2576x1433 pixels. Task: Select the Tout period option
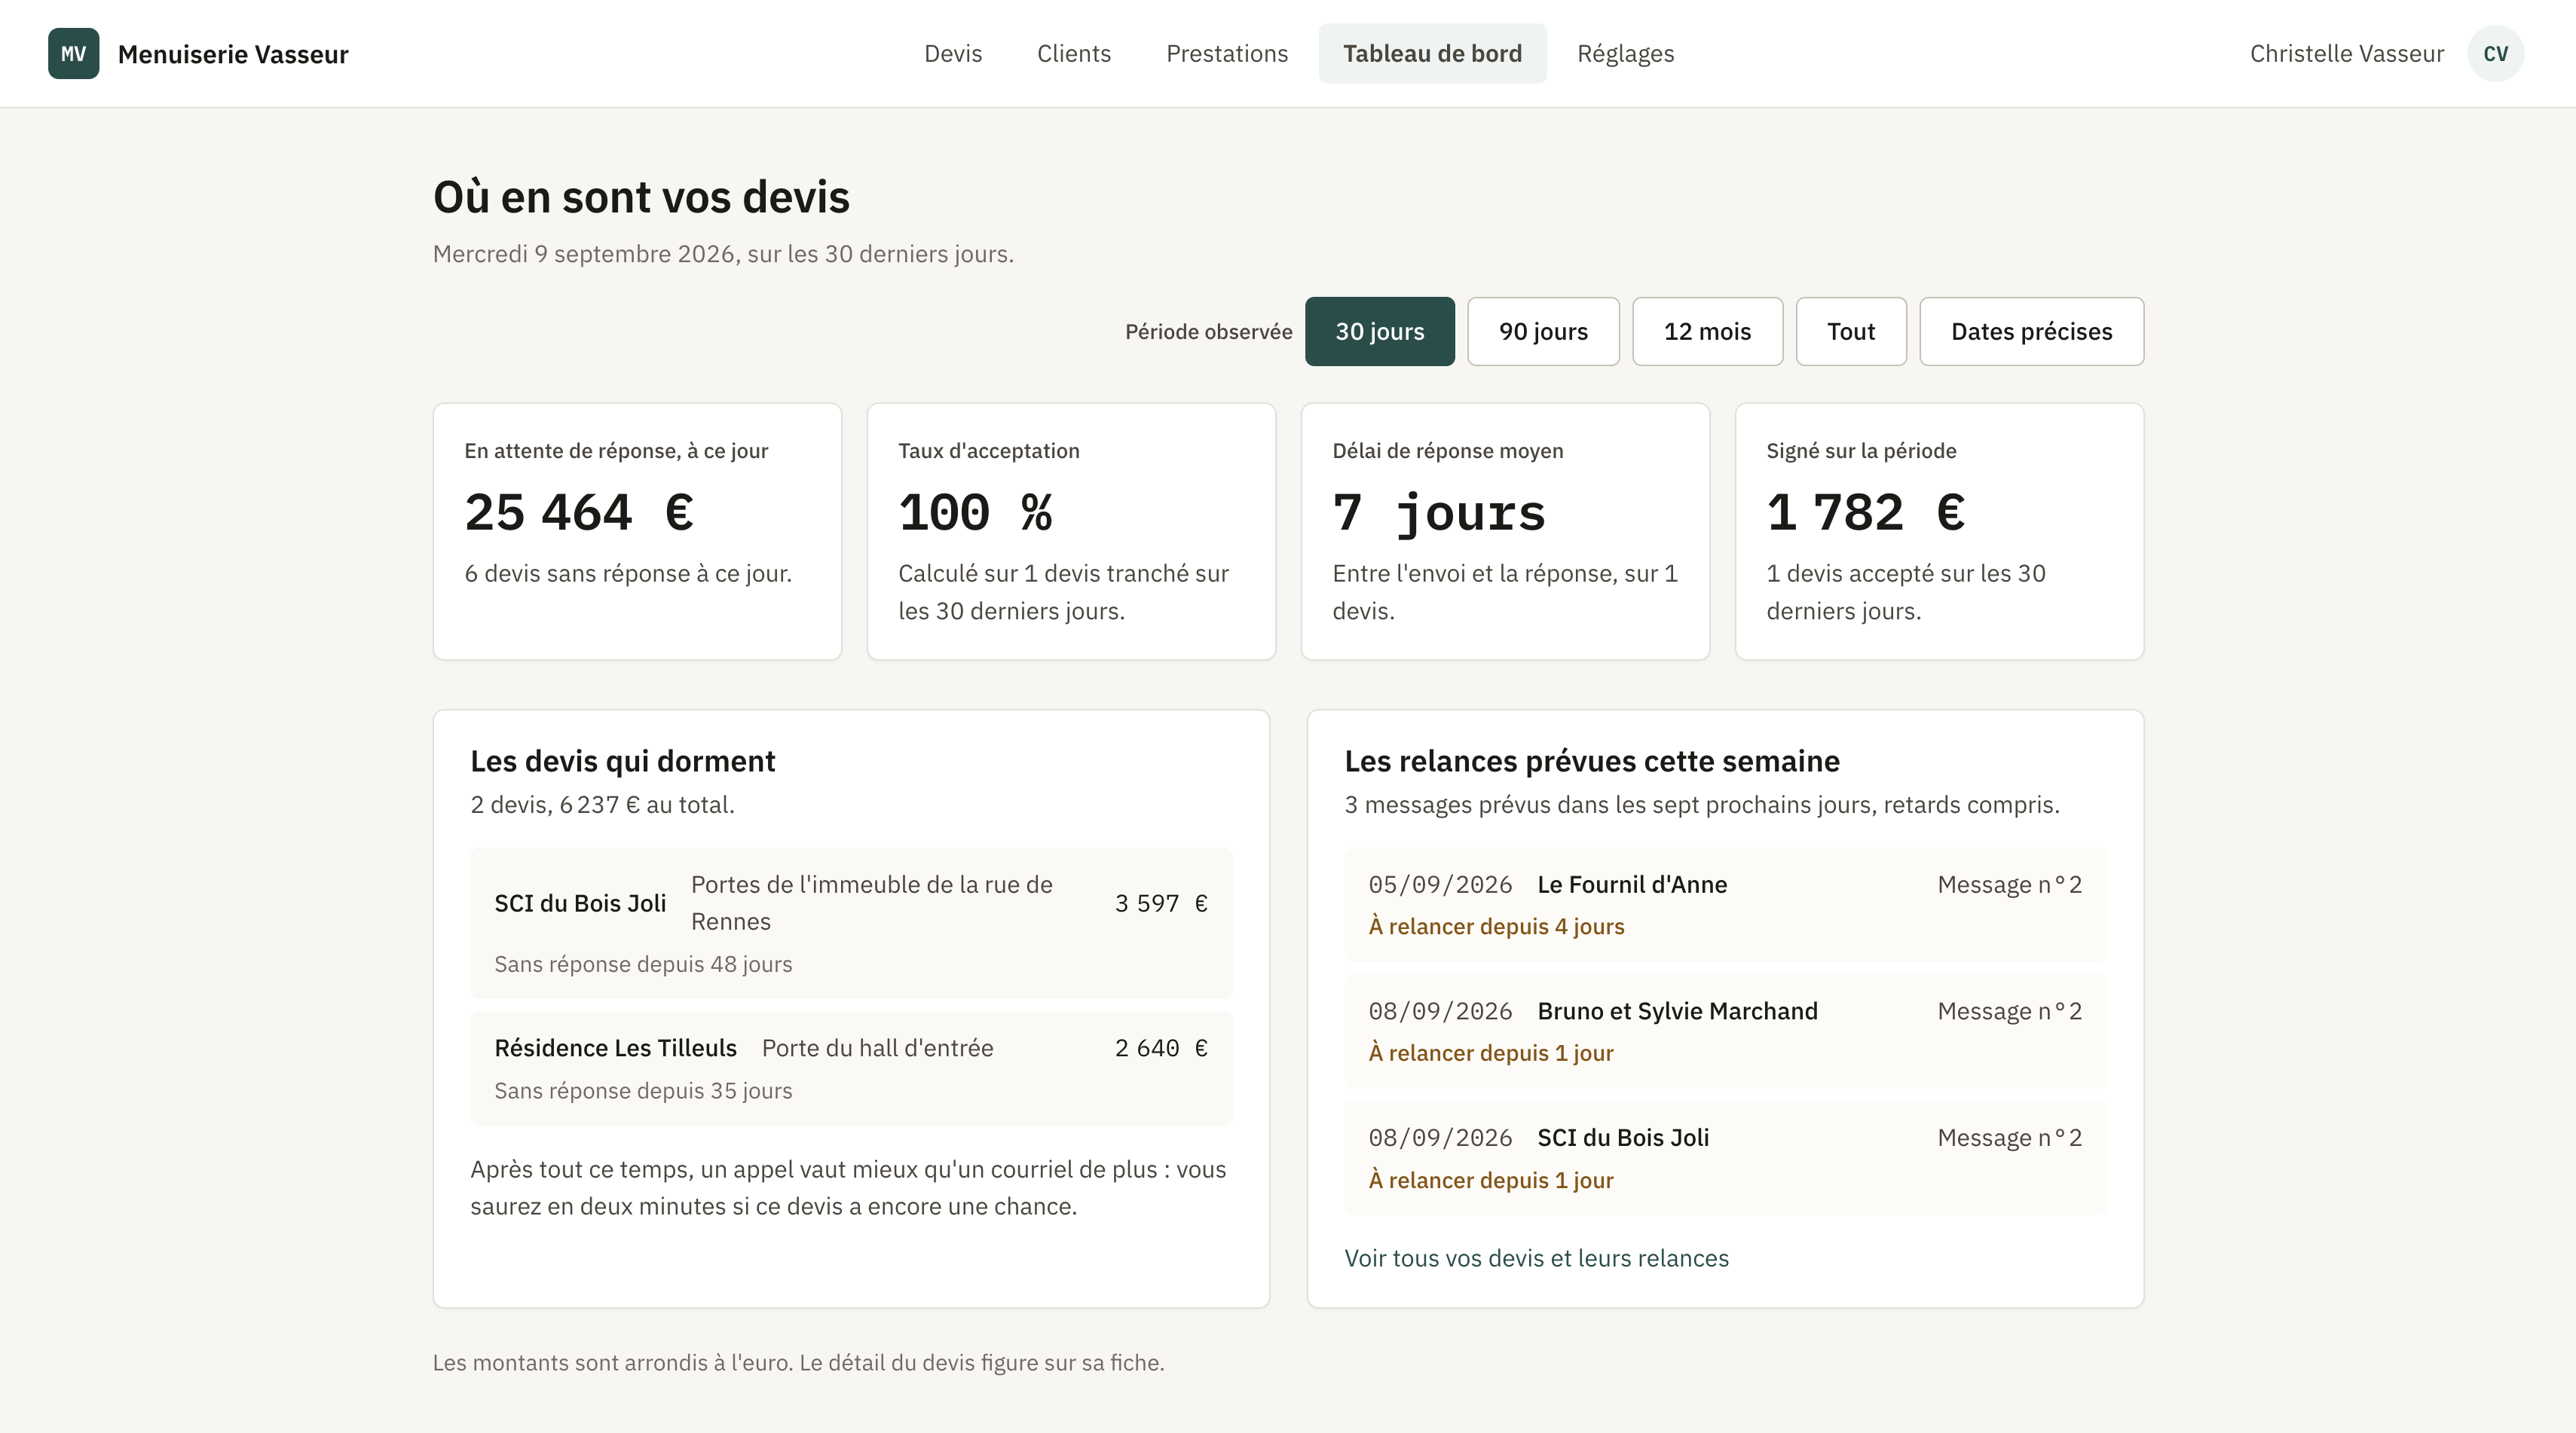(1851, 331)
